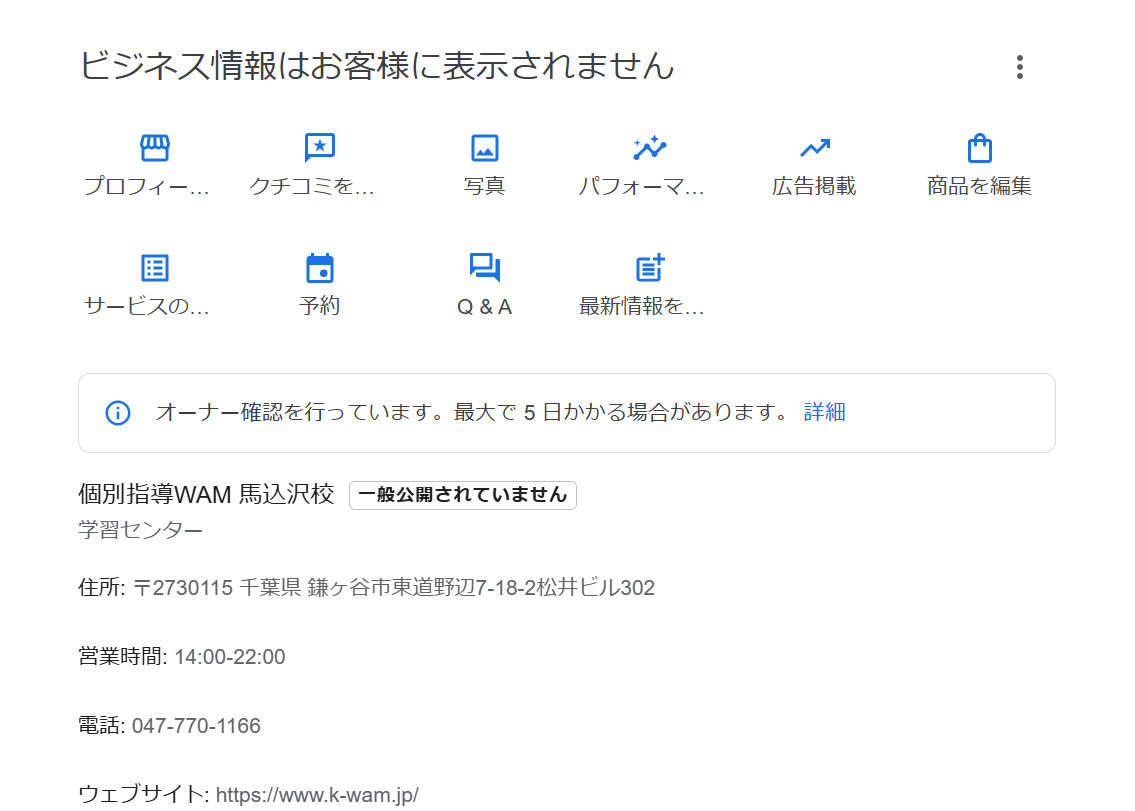1135x811 pixels.
Task: Click the 予約 calendar icon
Action: point(320,268)
